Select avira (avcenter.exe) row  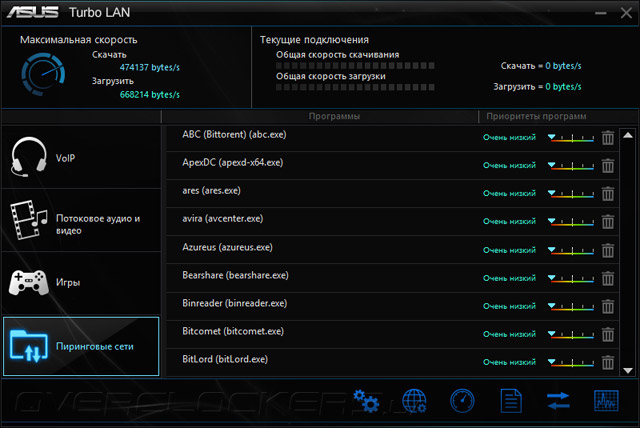coord(392,222)
